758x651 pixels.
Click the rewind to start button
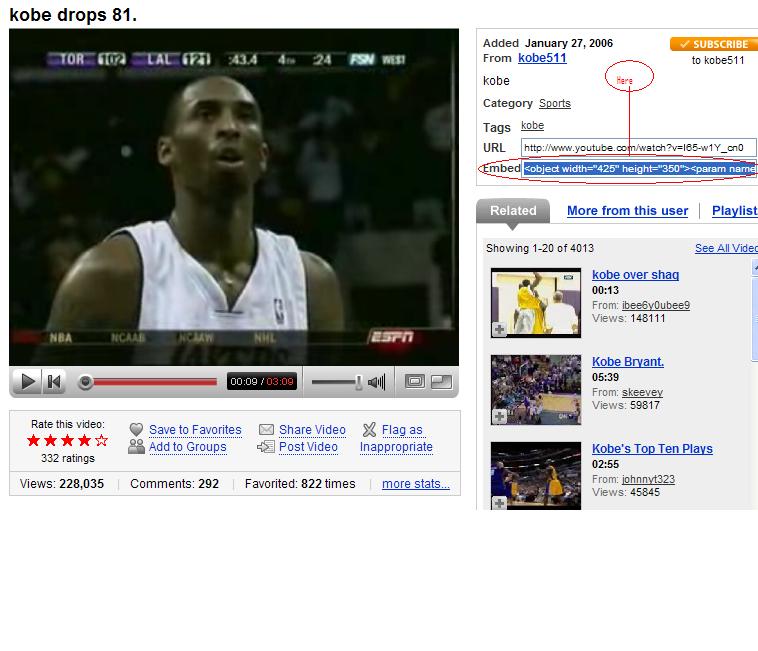(x=54, y=381)
